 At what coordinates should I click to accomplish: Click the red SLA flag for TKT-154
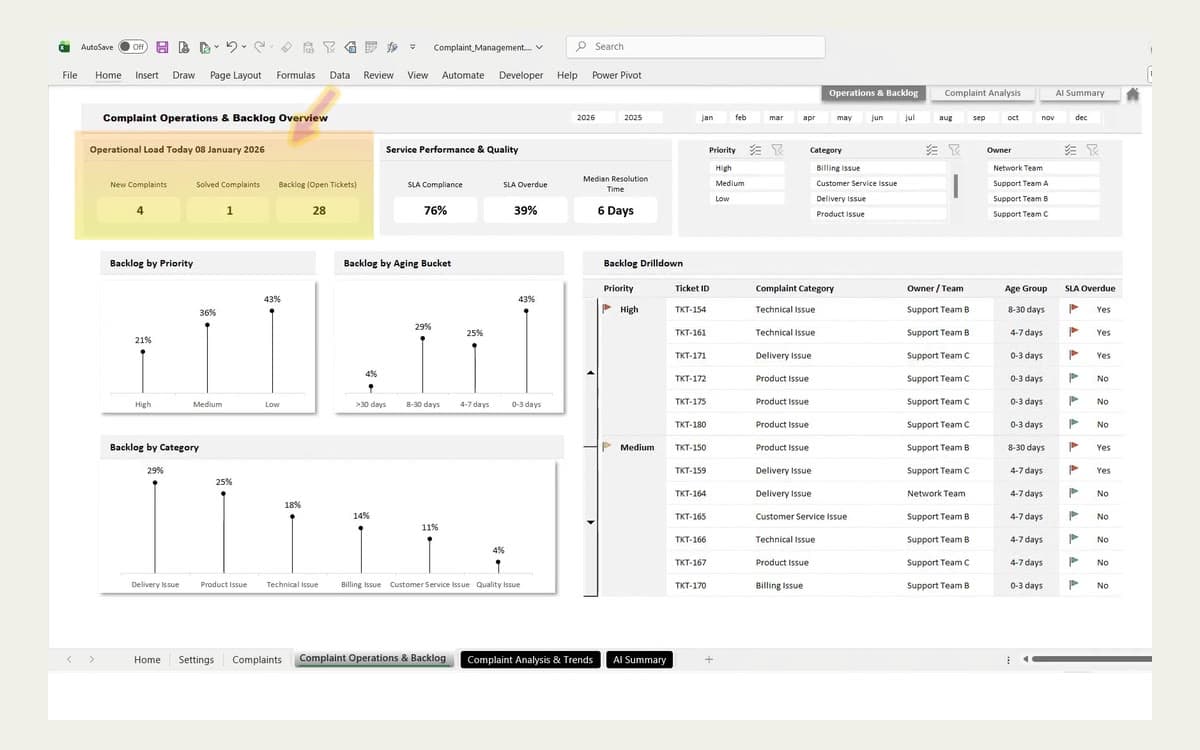click(1074, 309)
